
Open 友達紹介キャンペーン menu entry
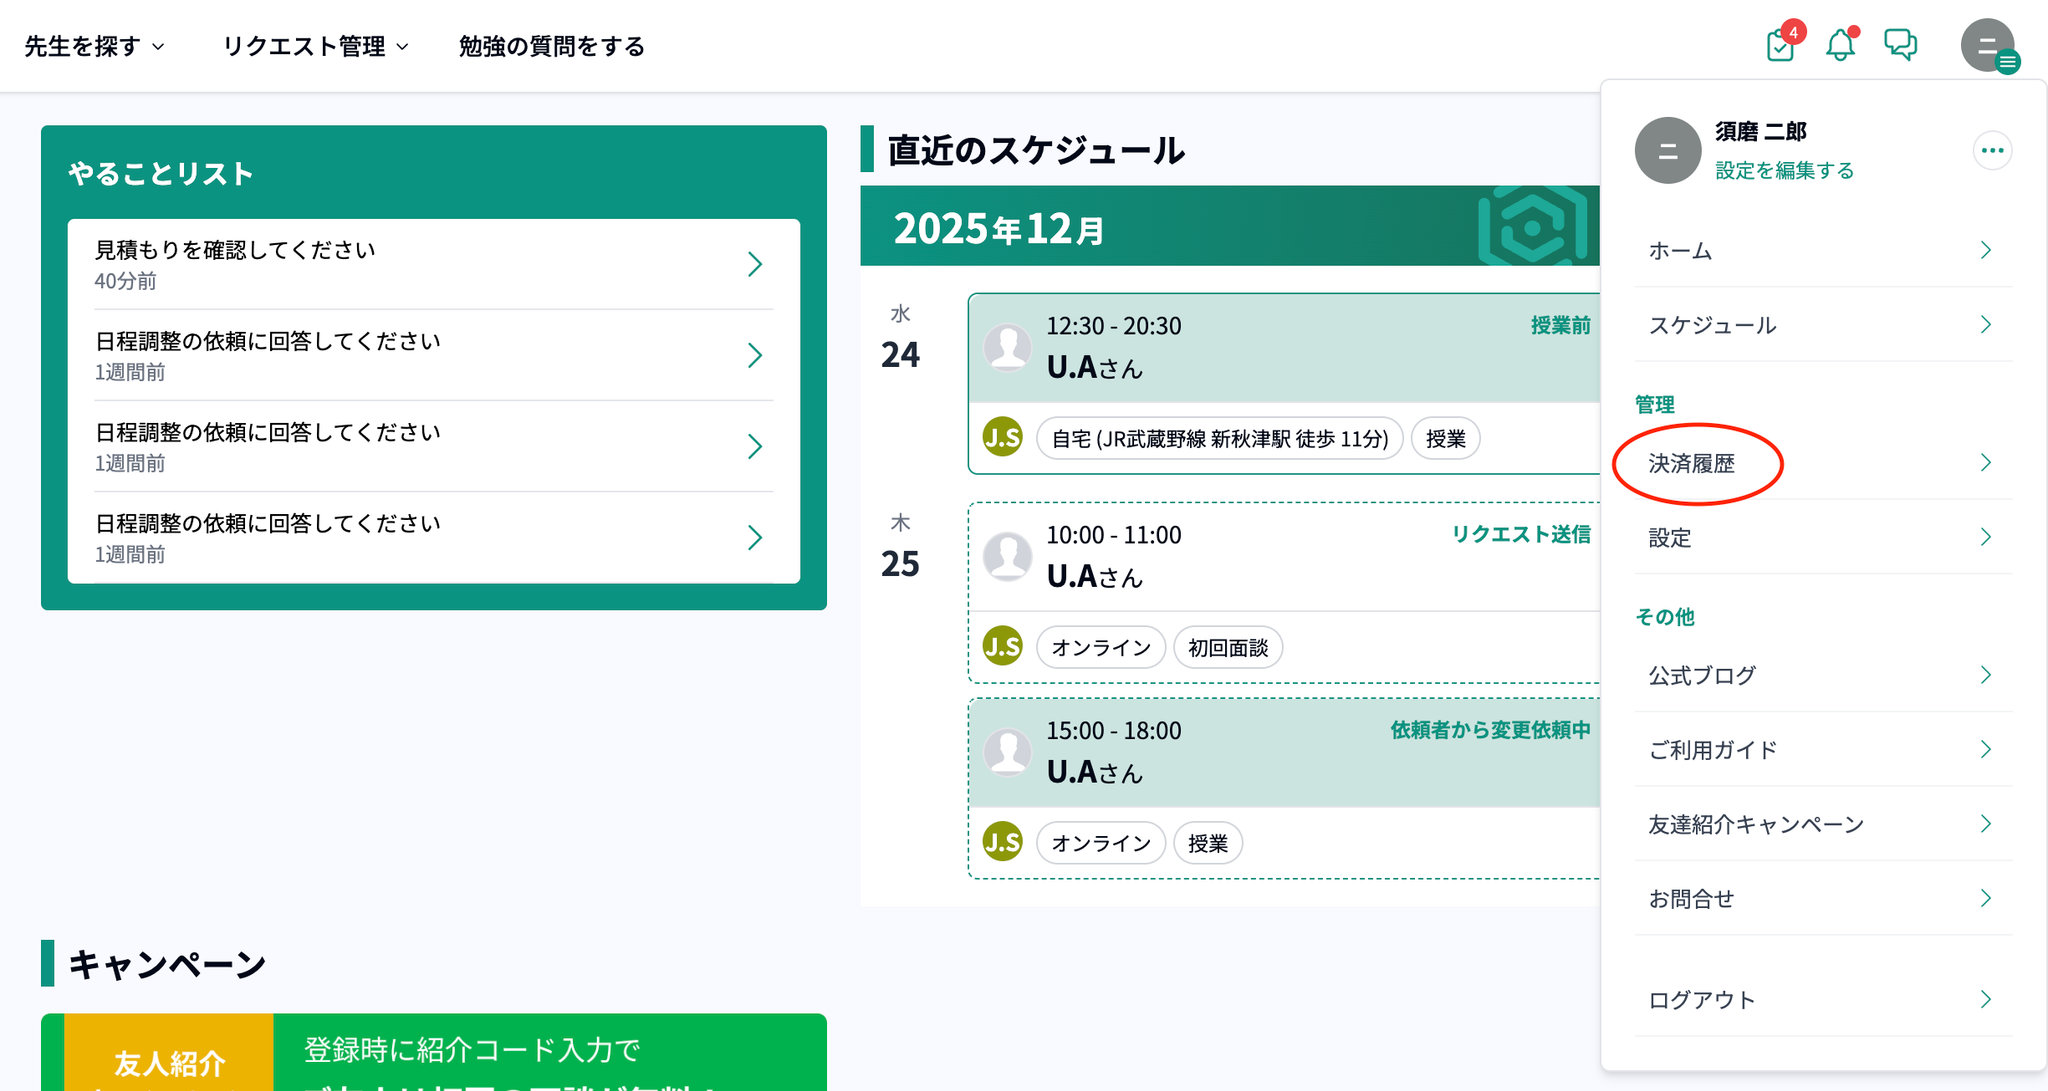click(1756, 824)
